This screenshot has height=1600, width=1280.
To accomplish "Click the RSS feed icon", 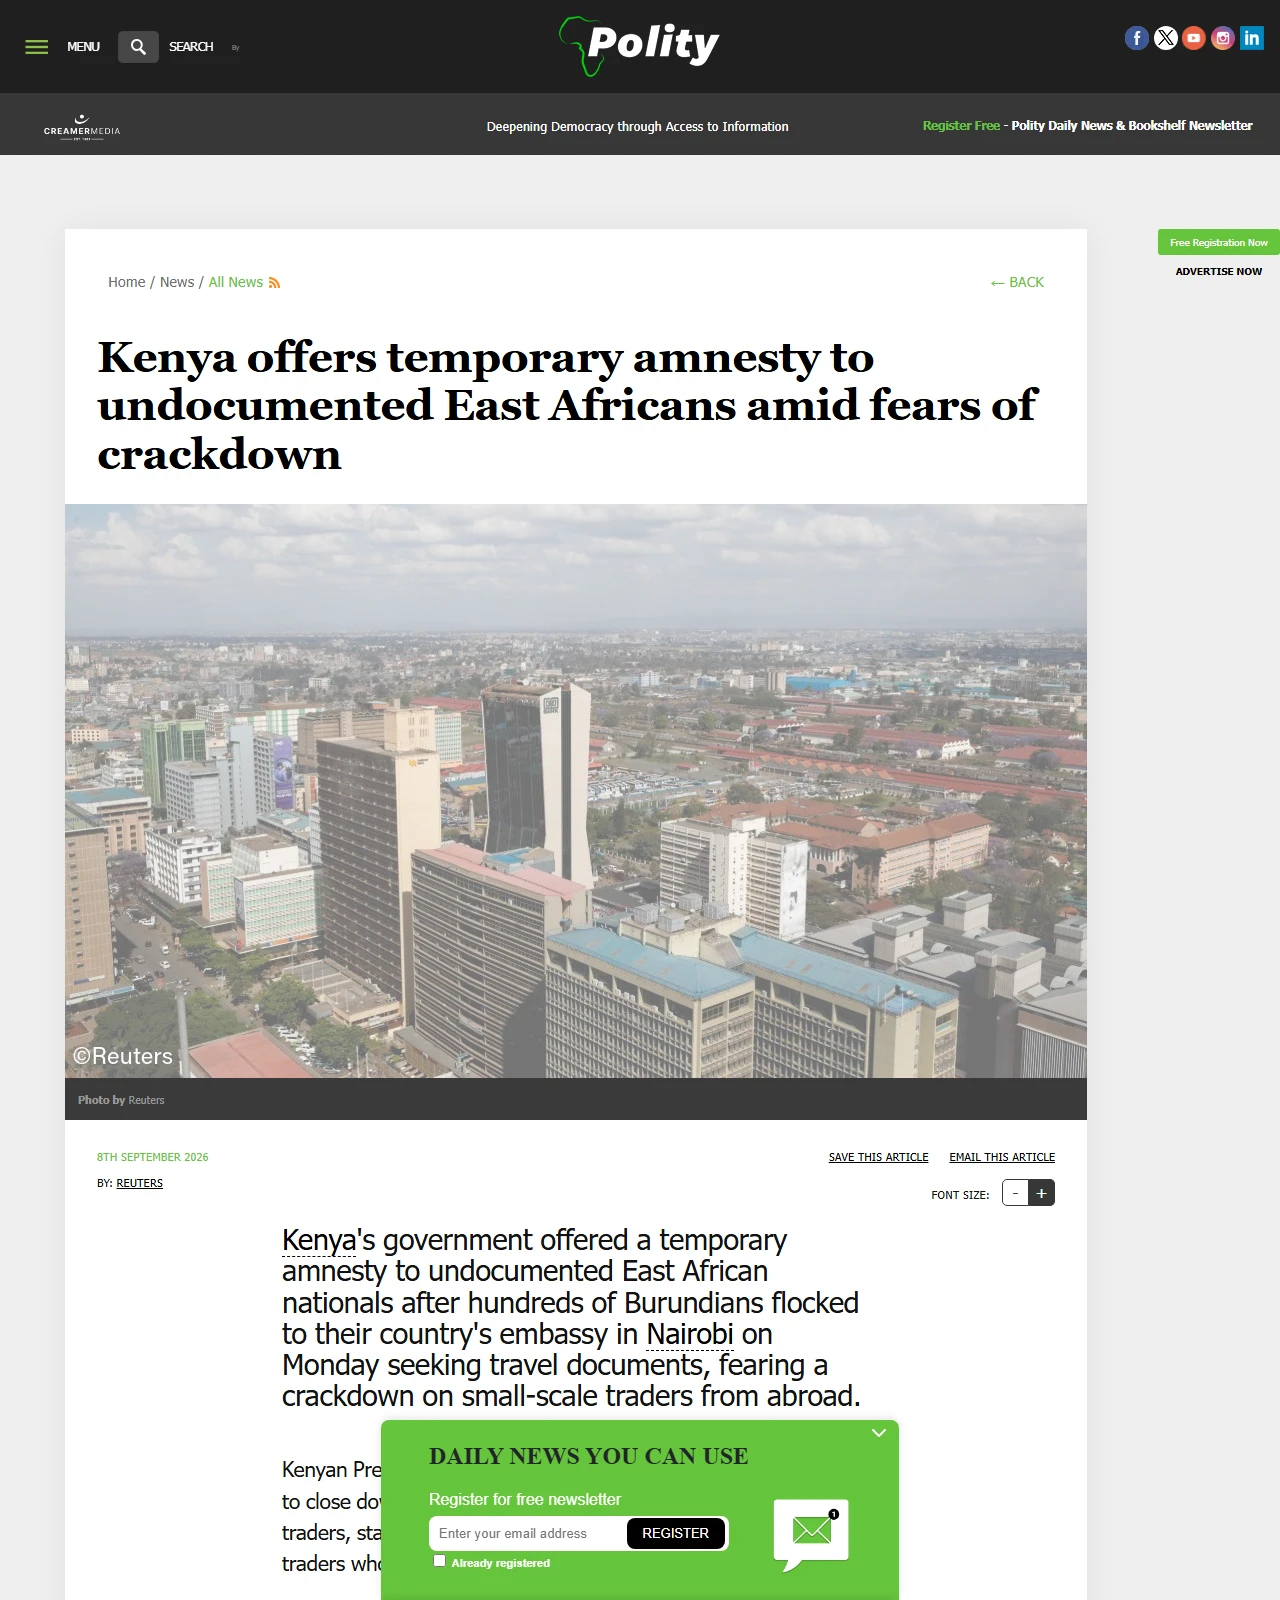I will coord(274,283).
